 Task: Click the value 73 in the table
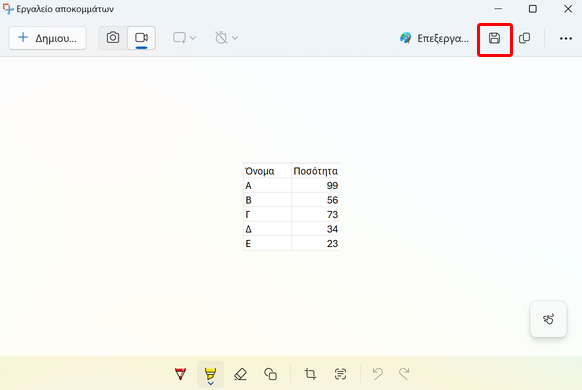pos(332,214)
